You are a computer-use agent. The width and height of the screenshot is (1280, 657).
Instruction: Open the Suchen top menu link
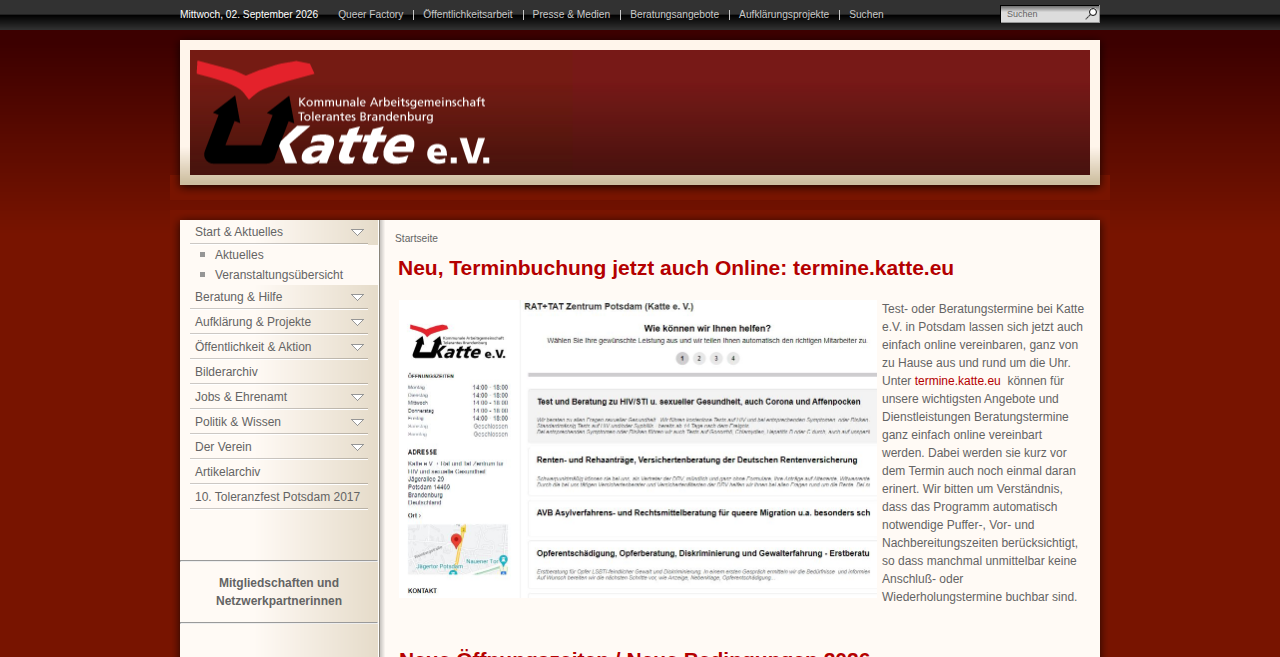(x=866, y=14)
